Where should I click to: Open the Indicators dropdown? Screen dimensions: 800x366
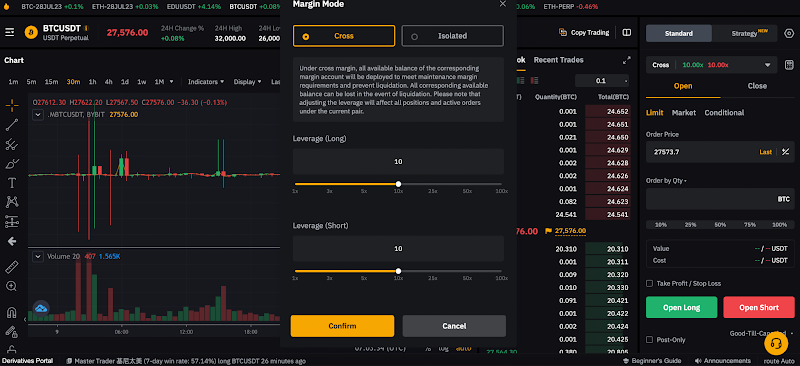point(206,82)
